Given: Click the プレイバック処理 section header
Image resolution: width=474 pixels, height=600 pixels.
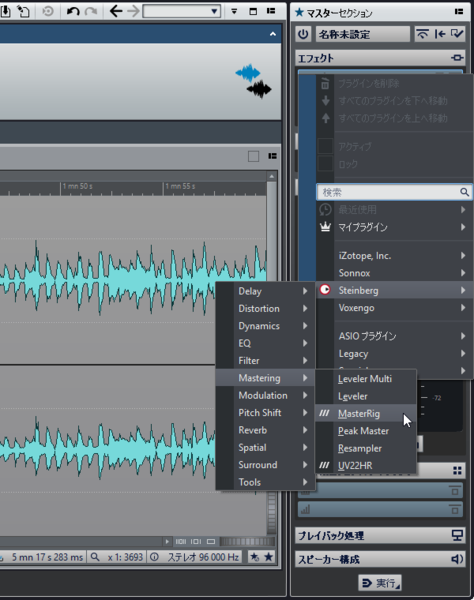Looking at the screenshot, I should (x=380, y=535).
